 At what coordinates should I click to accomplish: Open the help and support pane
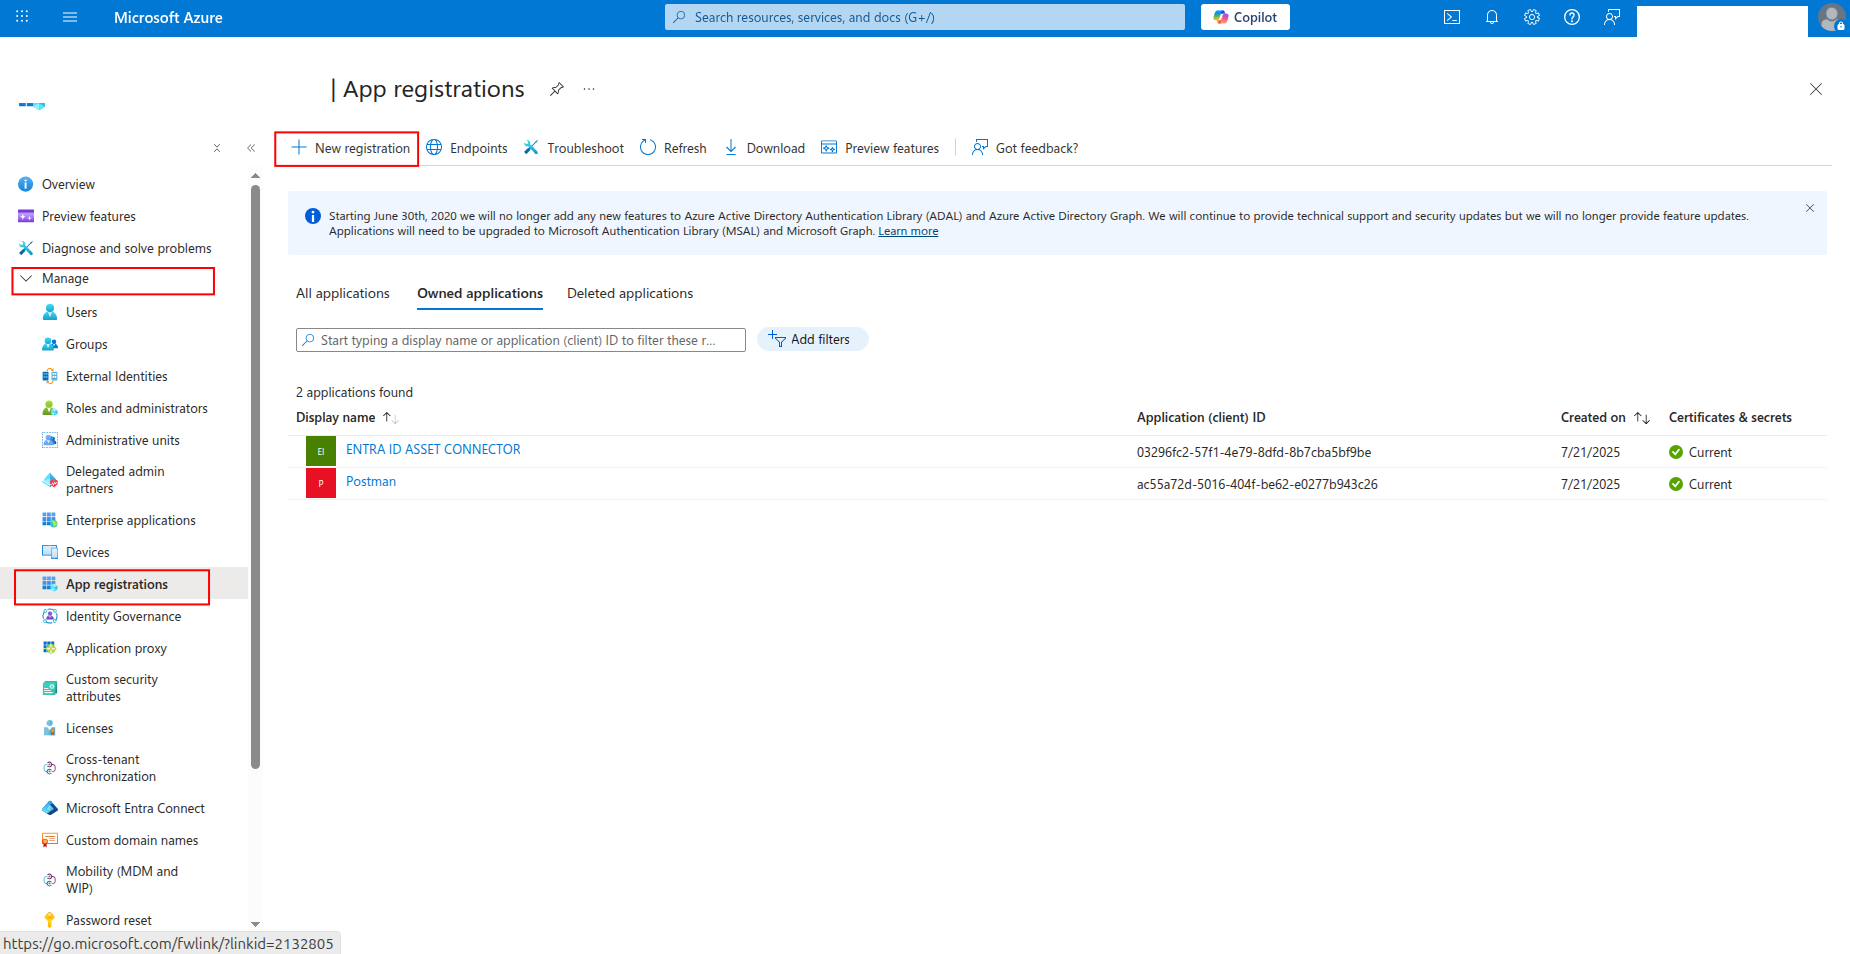pyautogui.click(x=1571, y=17)
